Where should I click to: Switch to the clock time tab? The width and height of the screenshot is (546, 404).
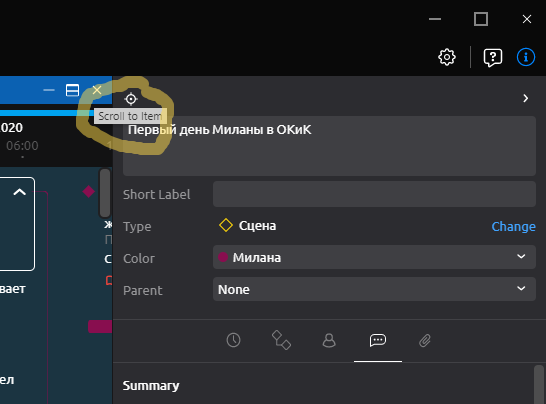[233, 340]
